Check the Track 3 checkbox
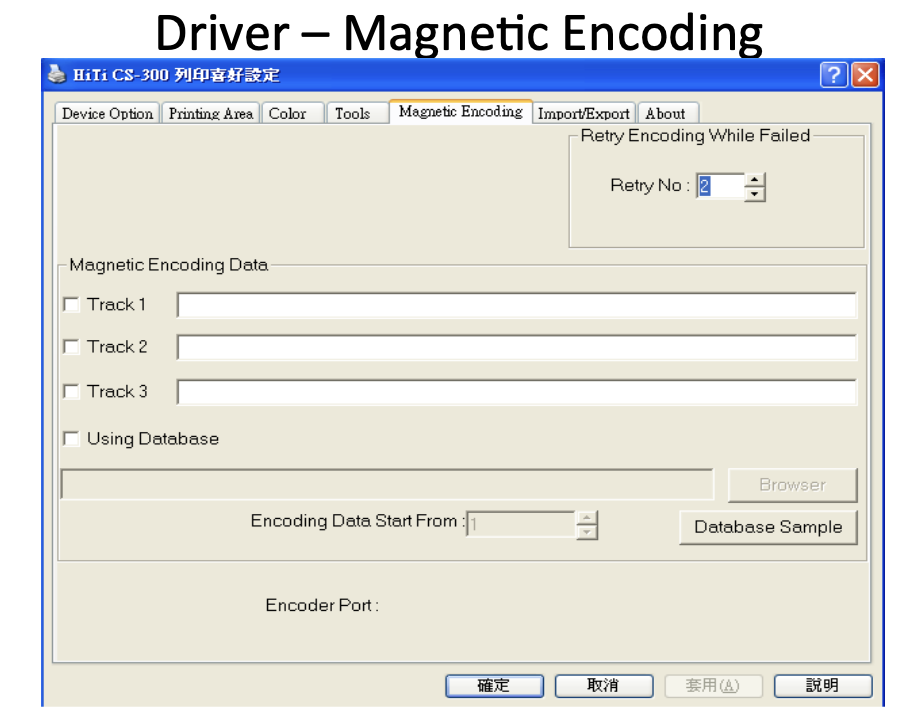918x714 pixels. click(71, 392)
